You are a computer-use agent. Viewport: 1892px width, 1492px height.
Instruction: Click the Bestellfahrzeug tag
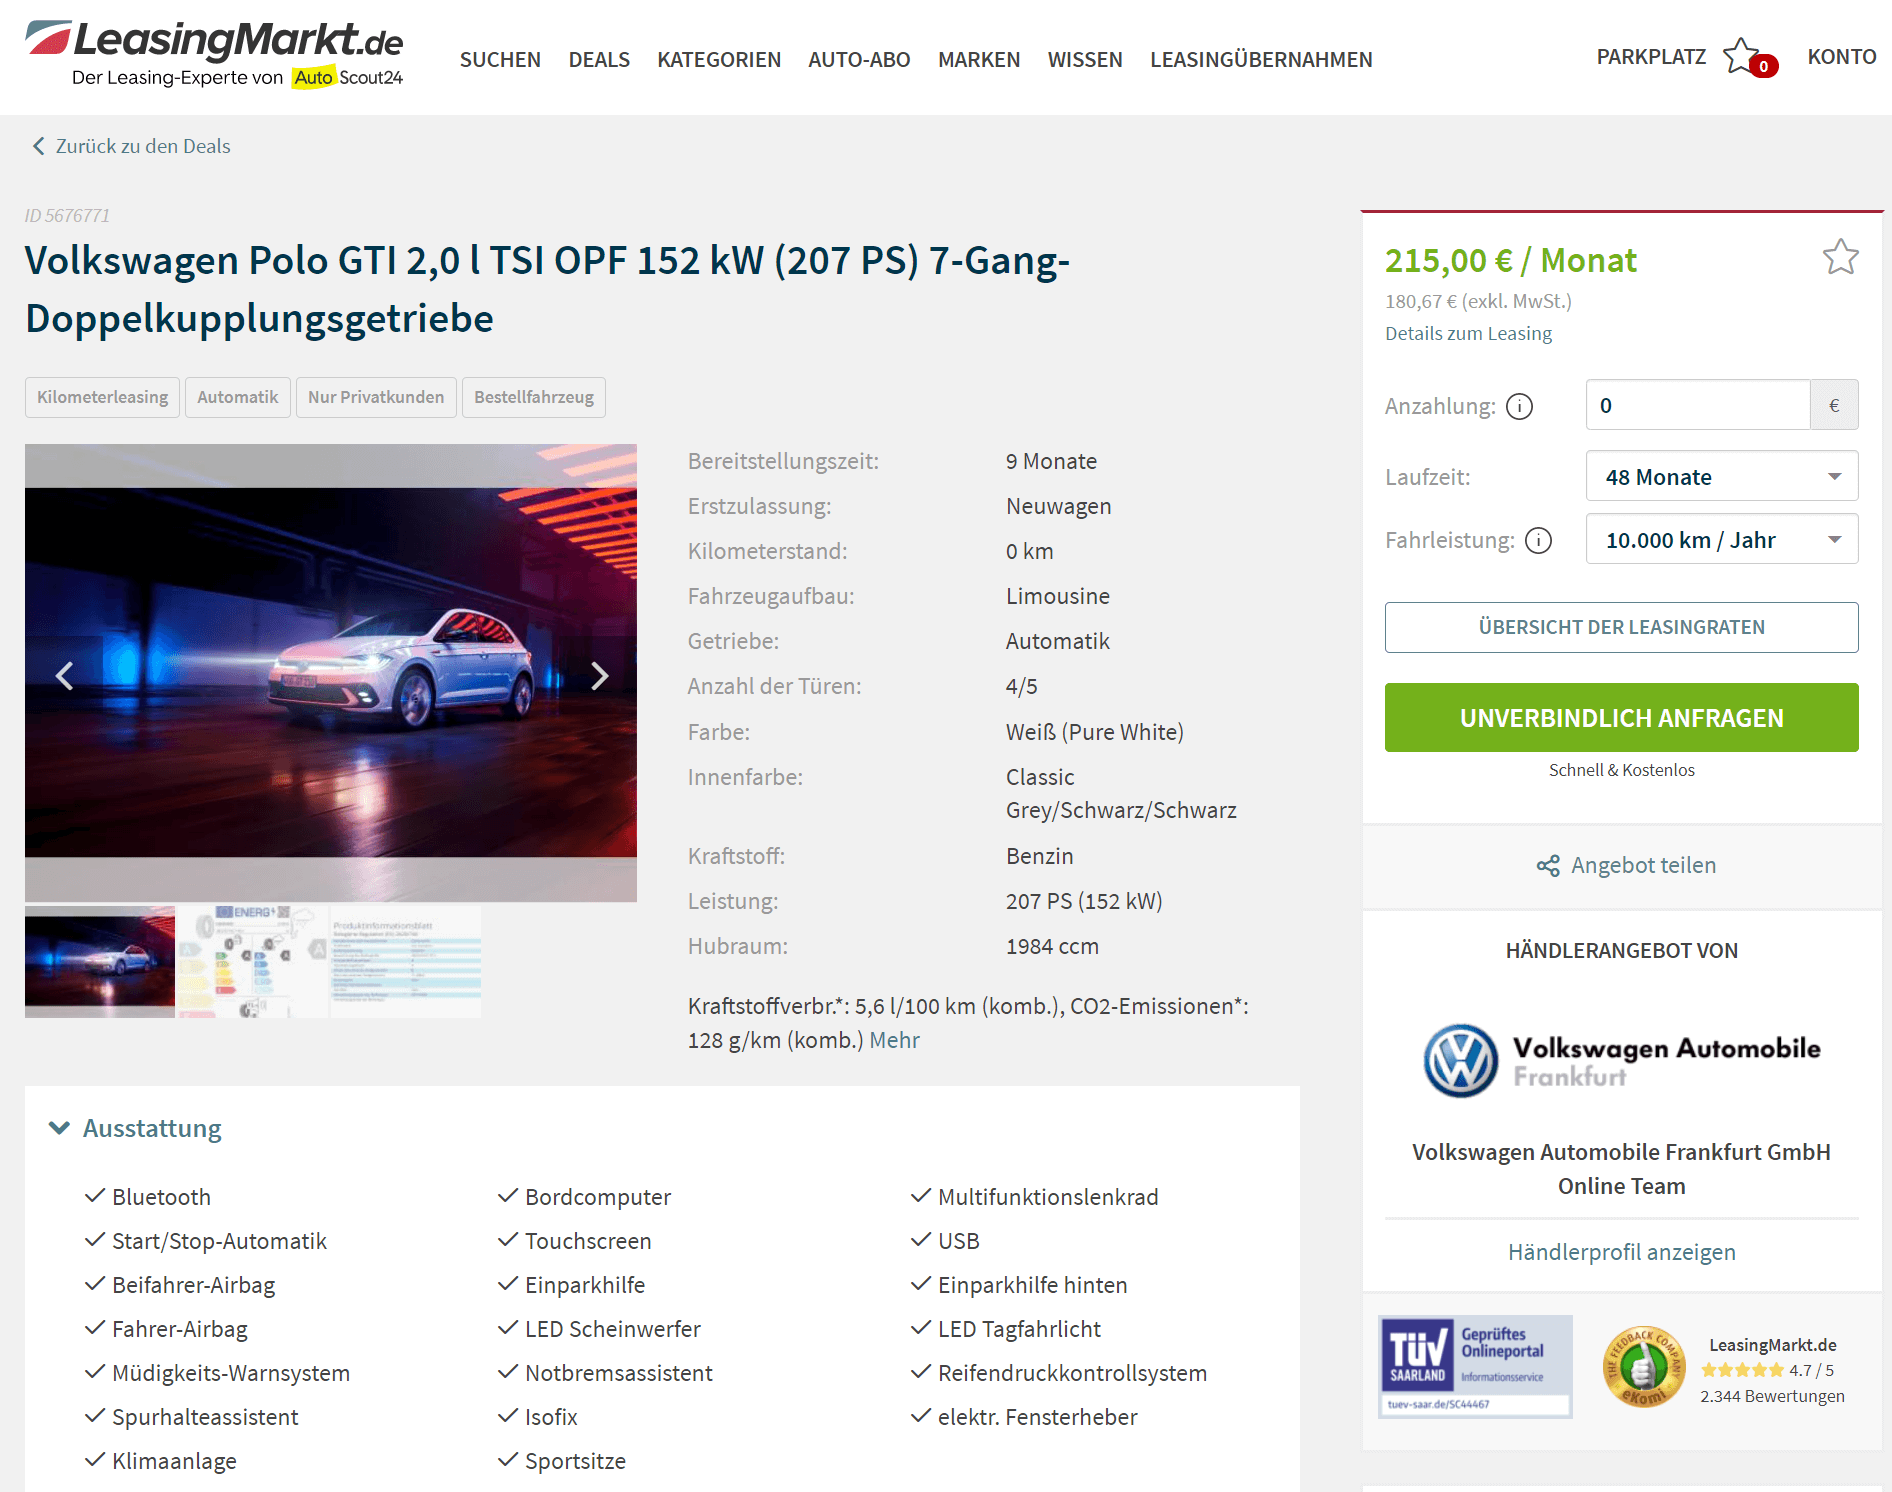tap(534, 397)
